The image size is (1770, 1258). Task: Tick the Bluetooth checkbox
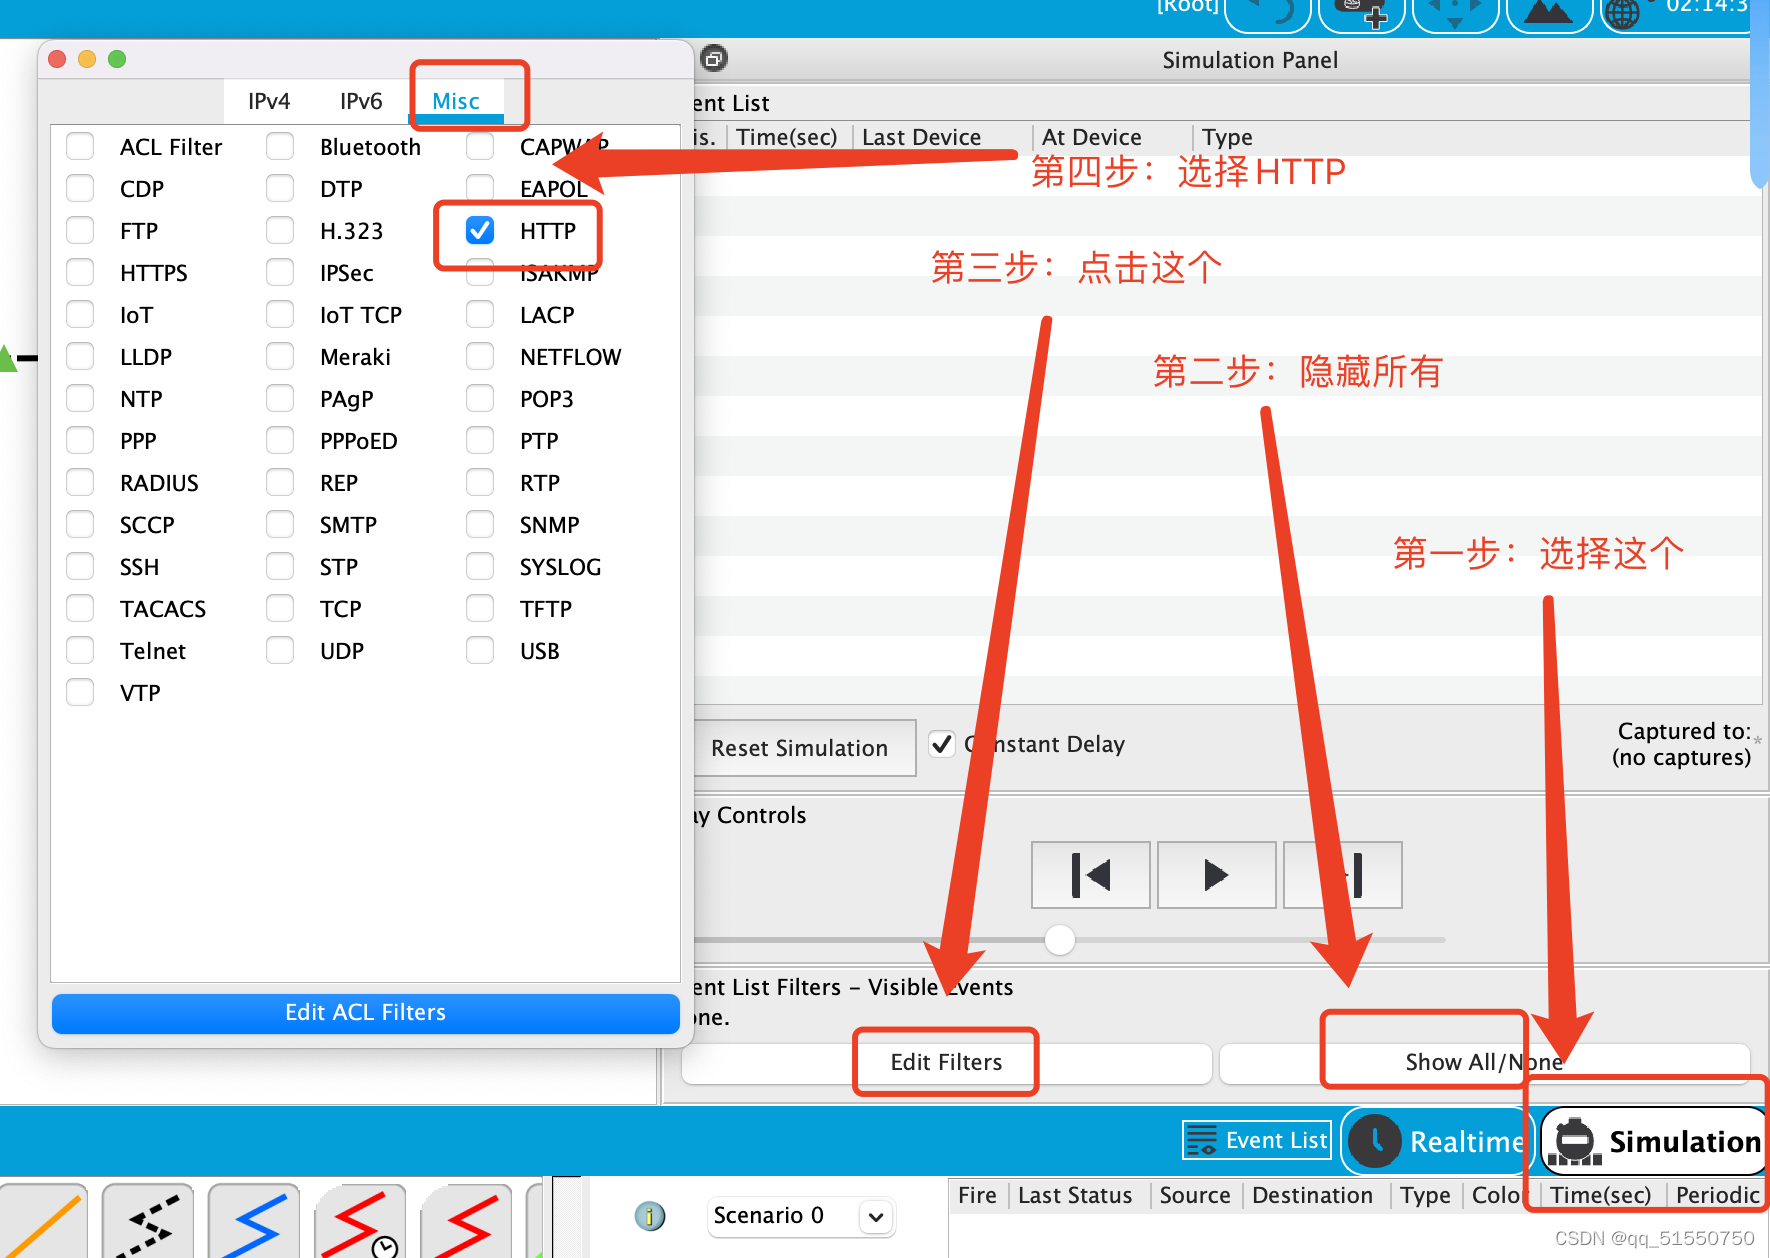280,146
